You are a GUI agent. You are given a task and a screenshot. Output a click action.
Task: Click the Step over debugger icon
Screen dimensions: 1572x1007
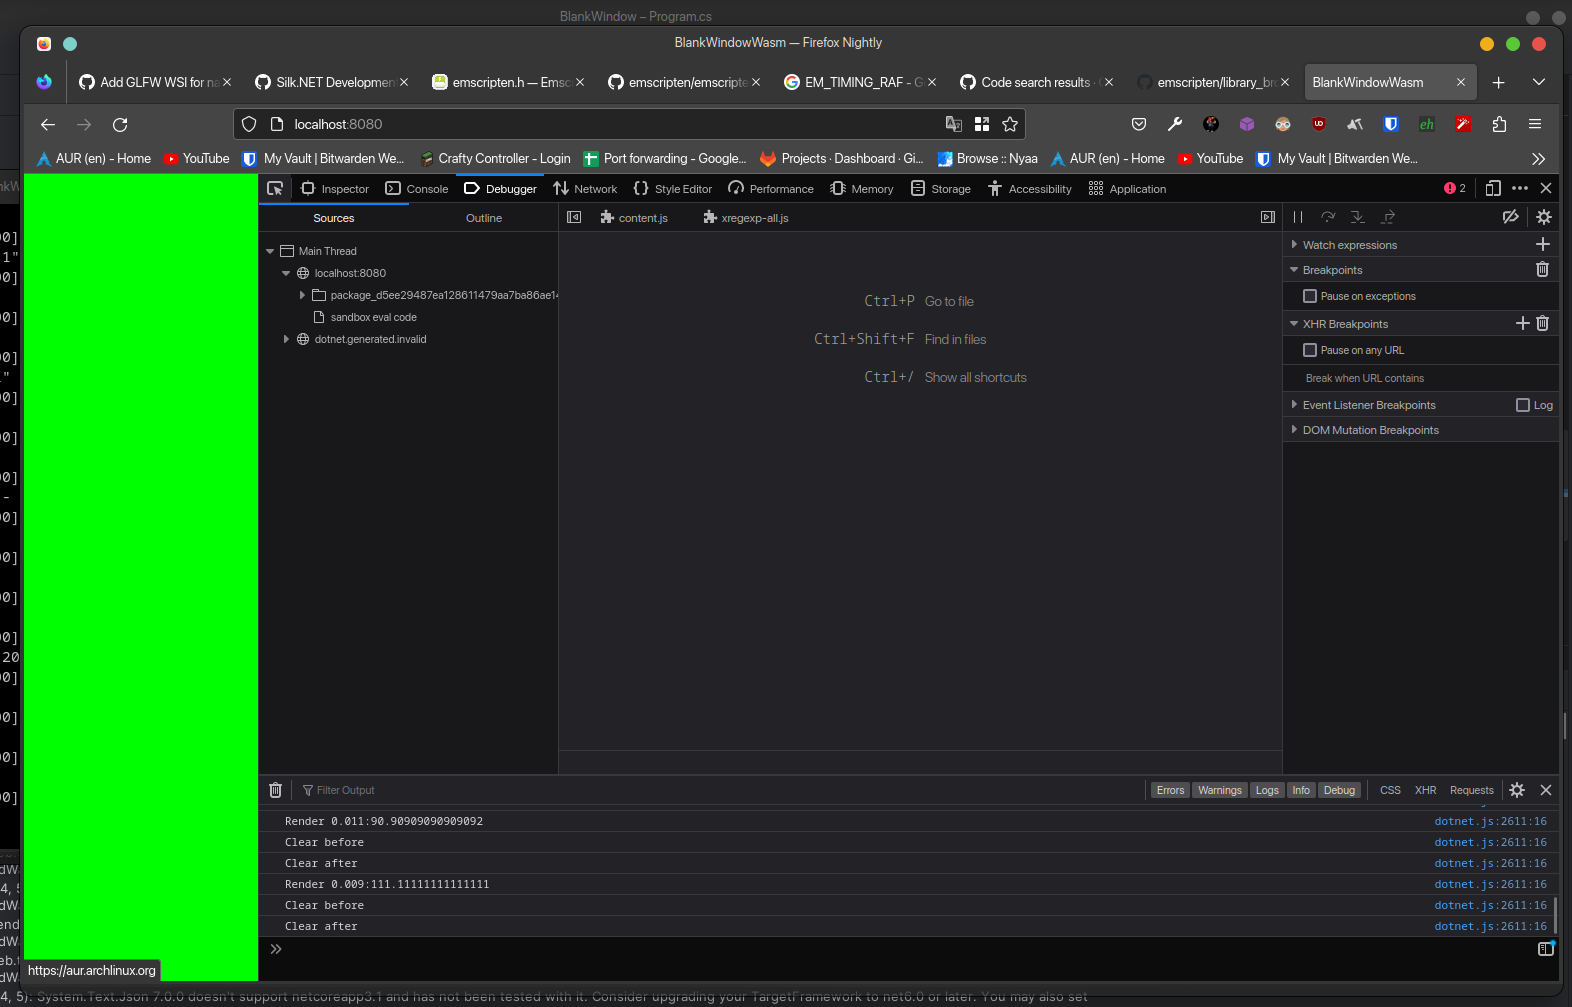1328,217
